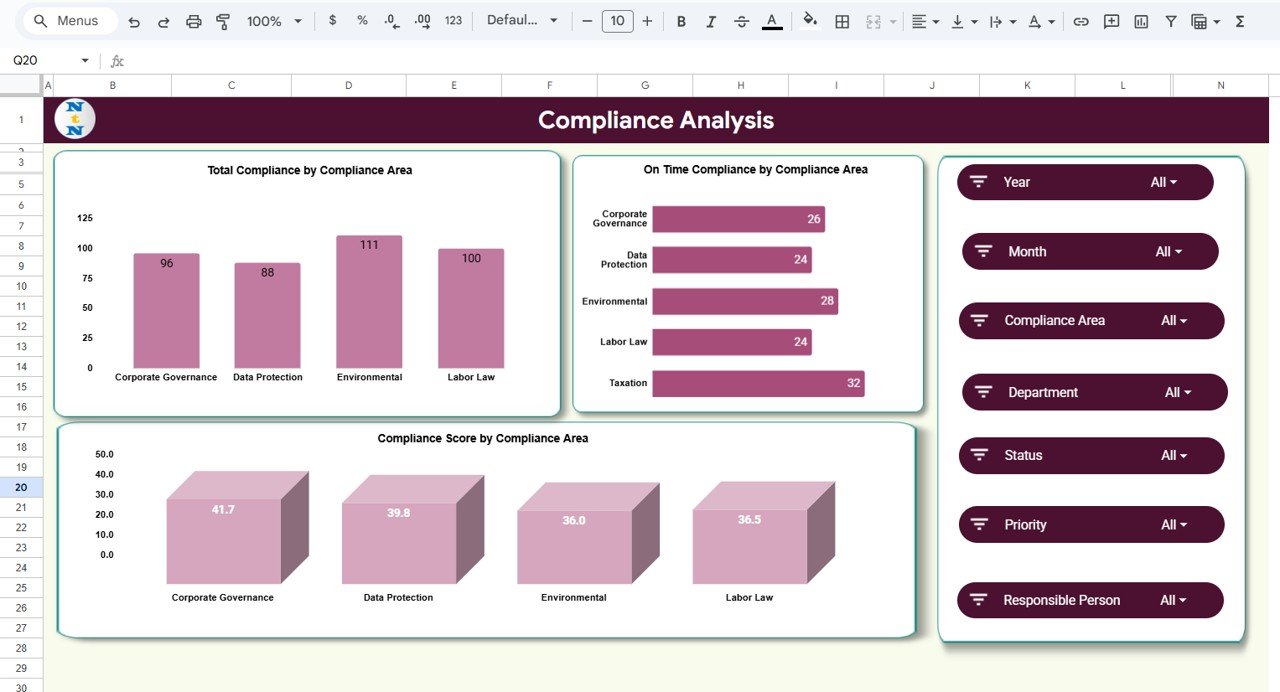This screenshot has height=692, width=1280.
Task: Open the font family dropdown
Action: 520,21
